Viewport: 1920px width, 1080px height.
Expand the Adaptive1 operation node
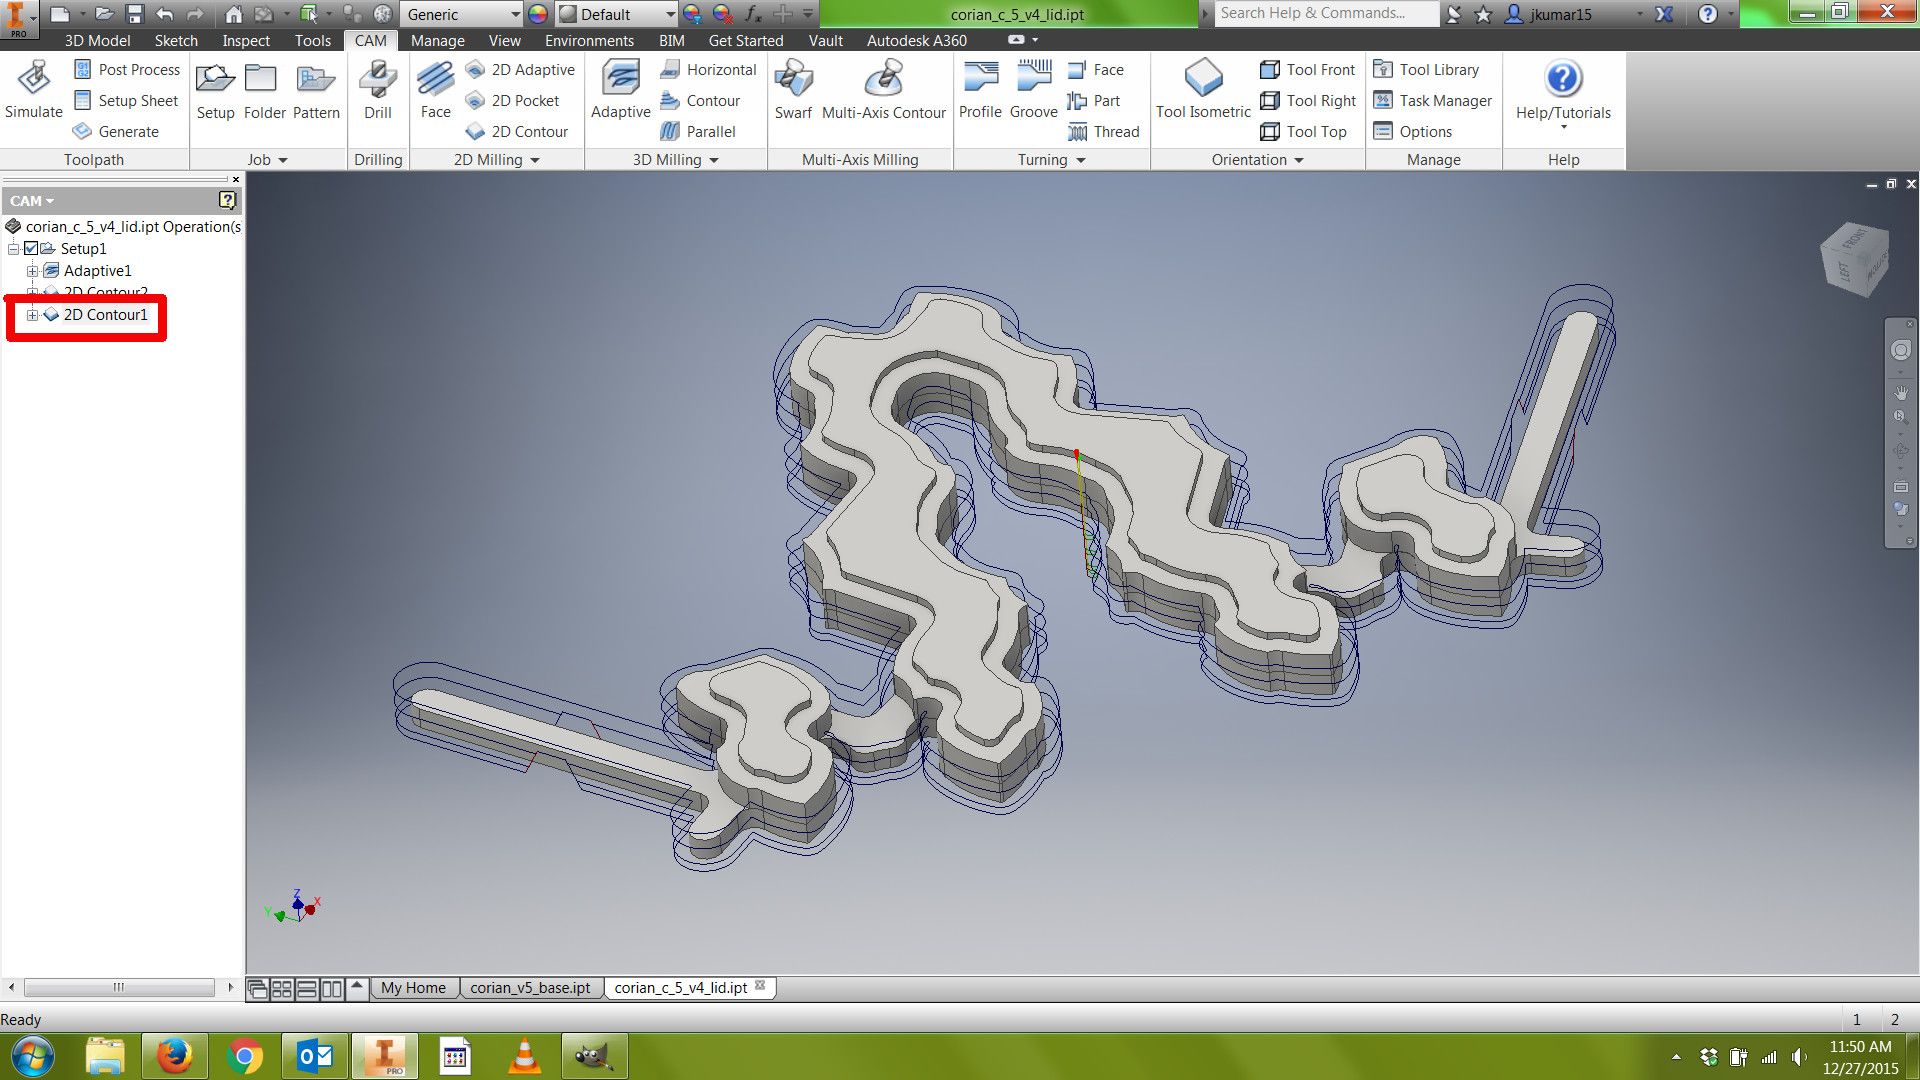tap(32, 271)
